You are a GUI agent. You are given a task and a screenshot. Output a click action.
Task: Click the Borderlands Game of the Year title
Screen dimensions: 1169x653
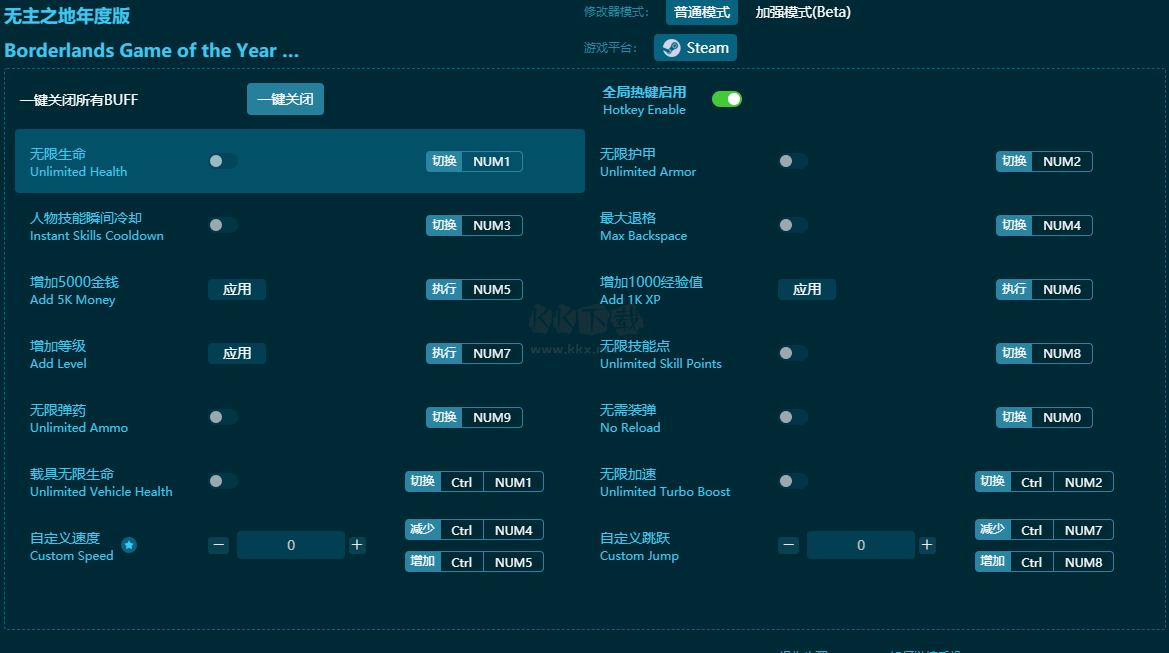click(151, 51)
